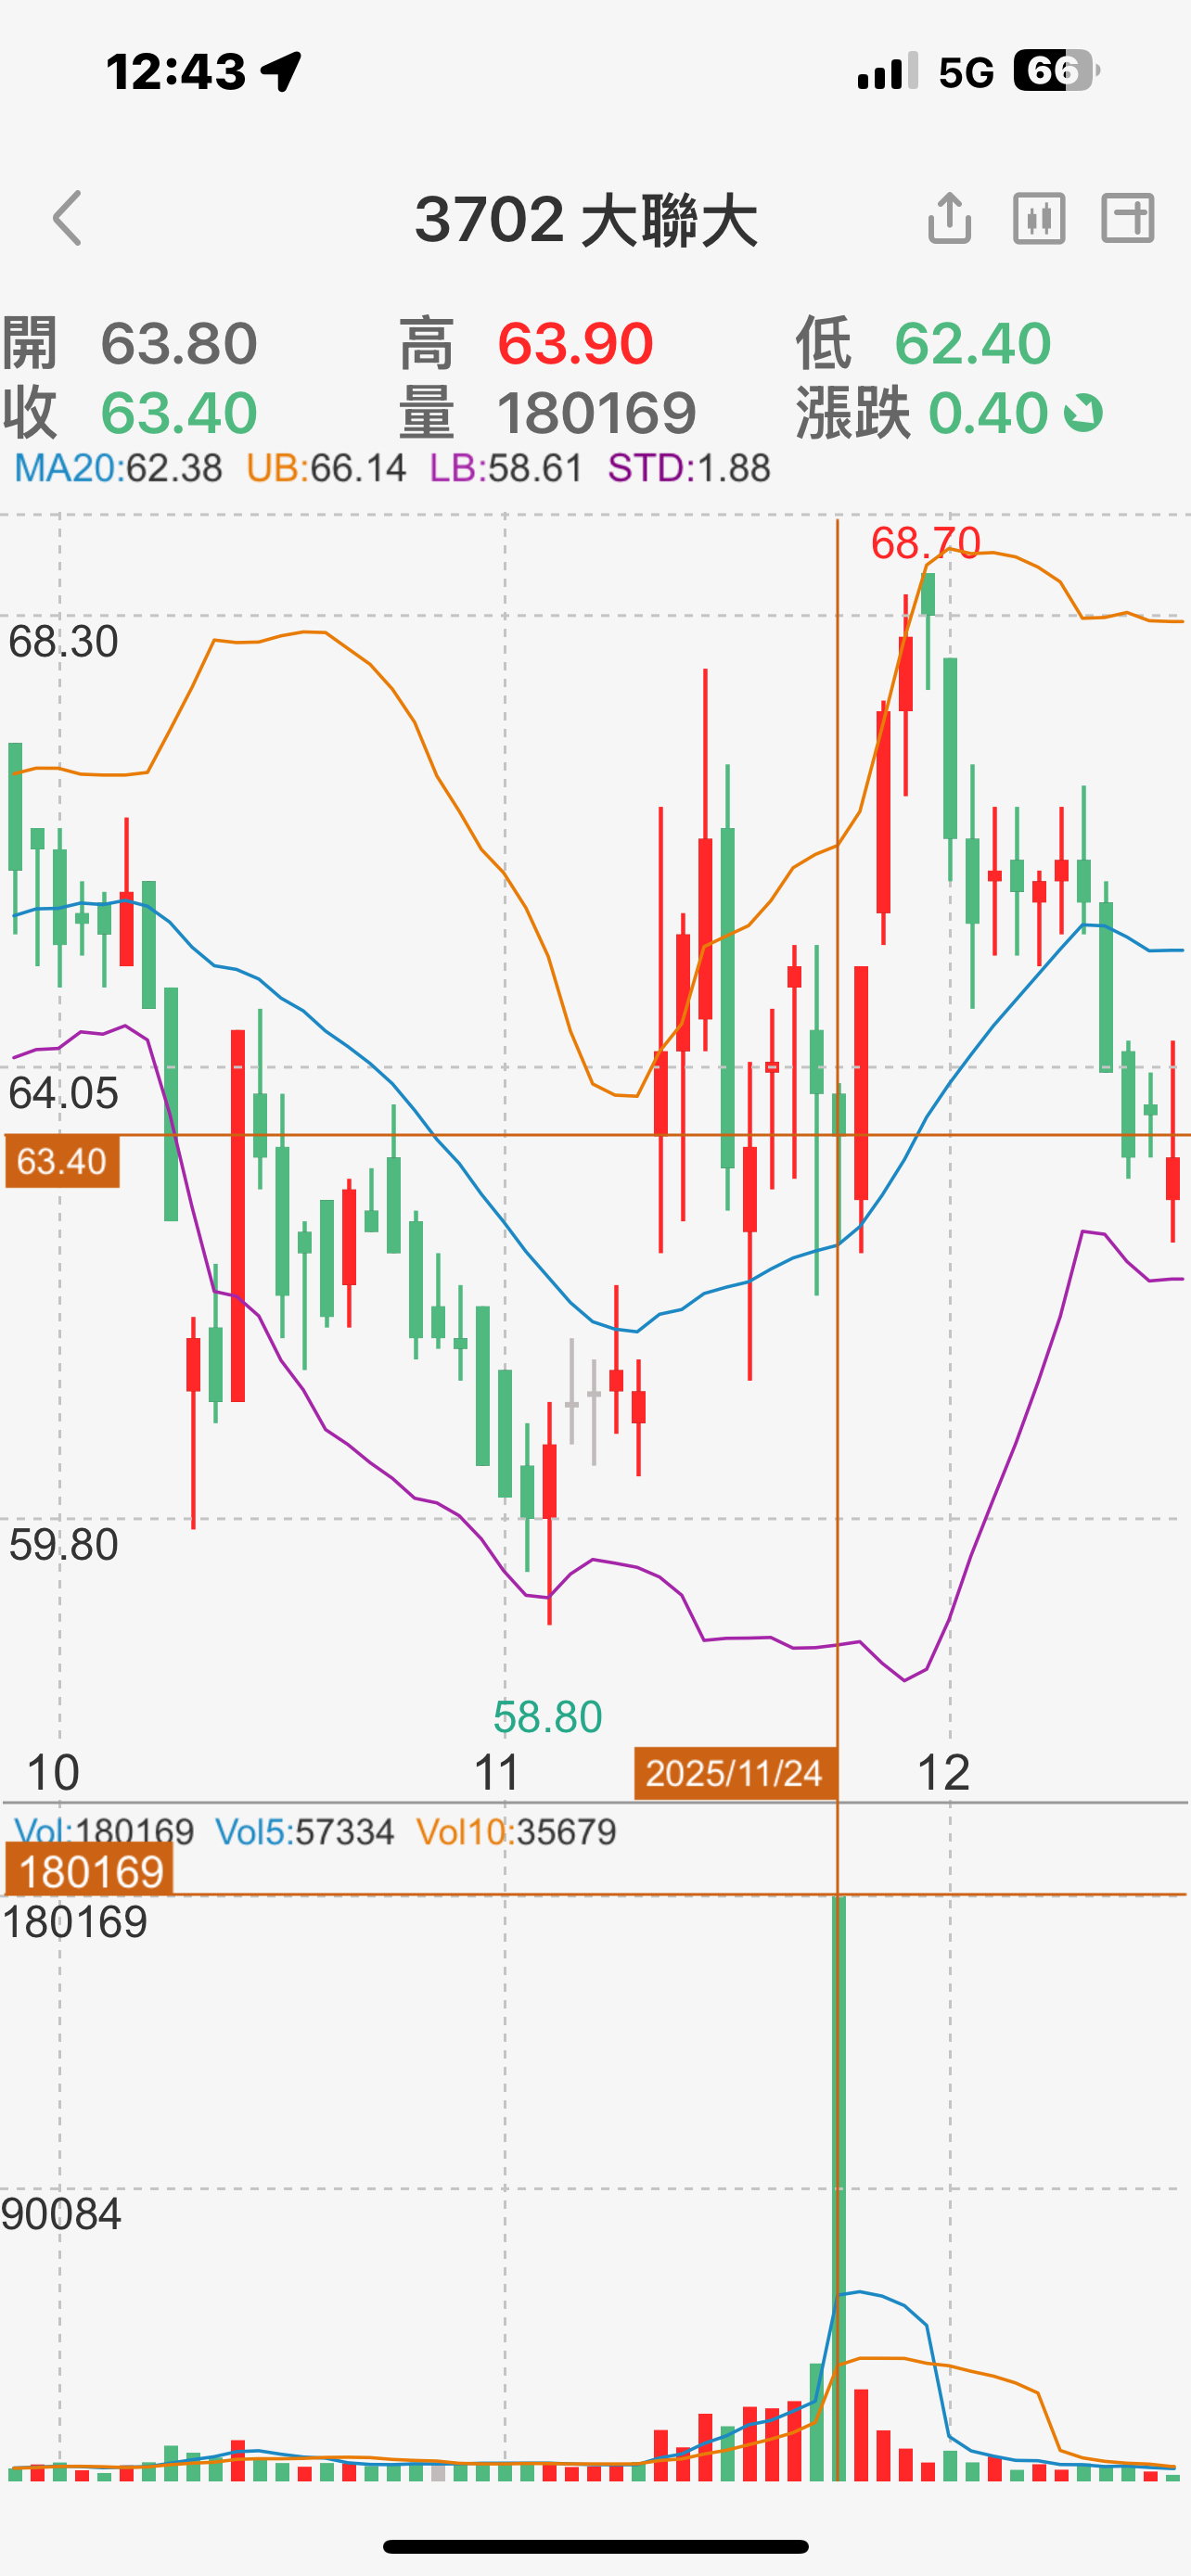This screenshot has width=1191, height=2576.
Task: Tap the Vol10:35679 volume average label
Action: [x=516, y=1832]
